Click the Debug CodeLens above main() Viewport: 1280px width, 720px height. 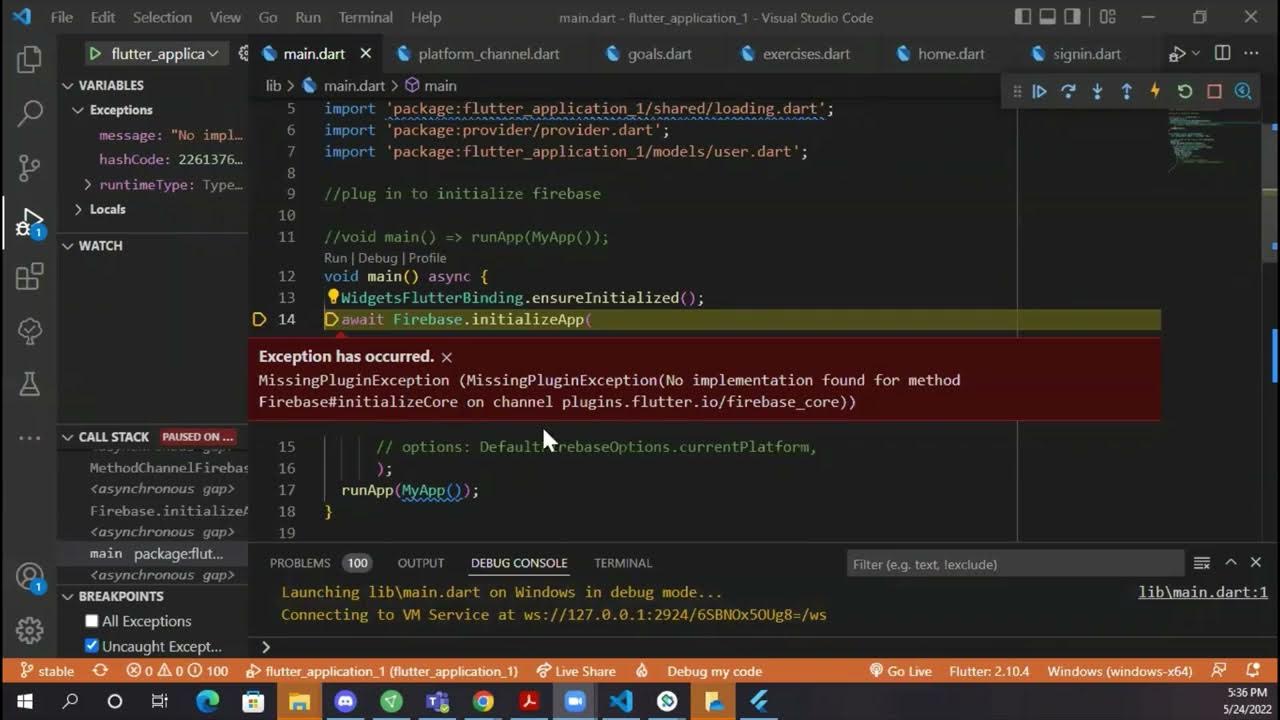pyautogui.click(x=377, y=258)
